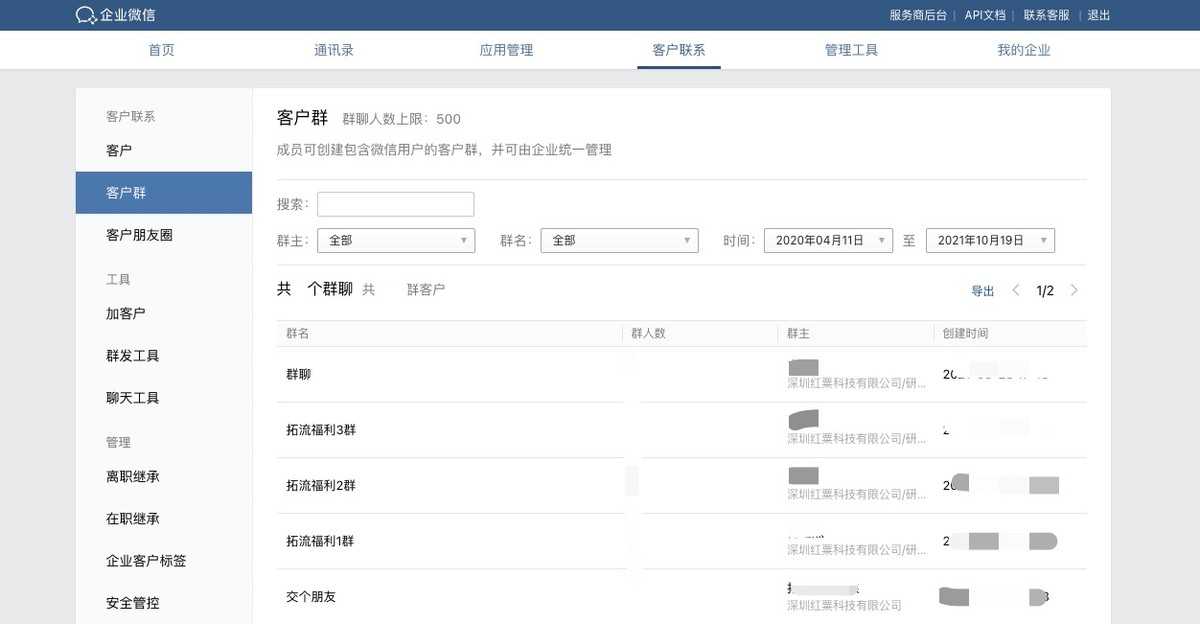The image size is (1200, 624).
Task: Click the 导出 export link
Action: click(x=981, y=290)
